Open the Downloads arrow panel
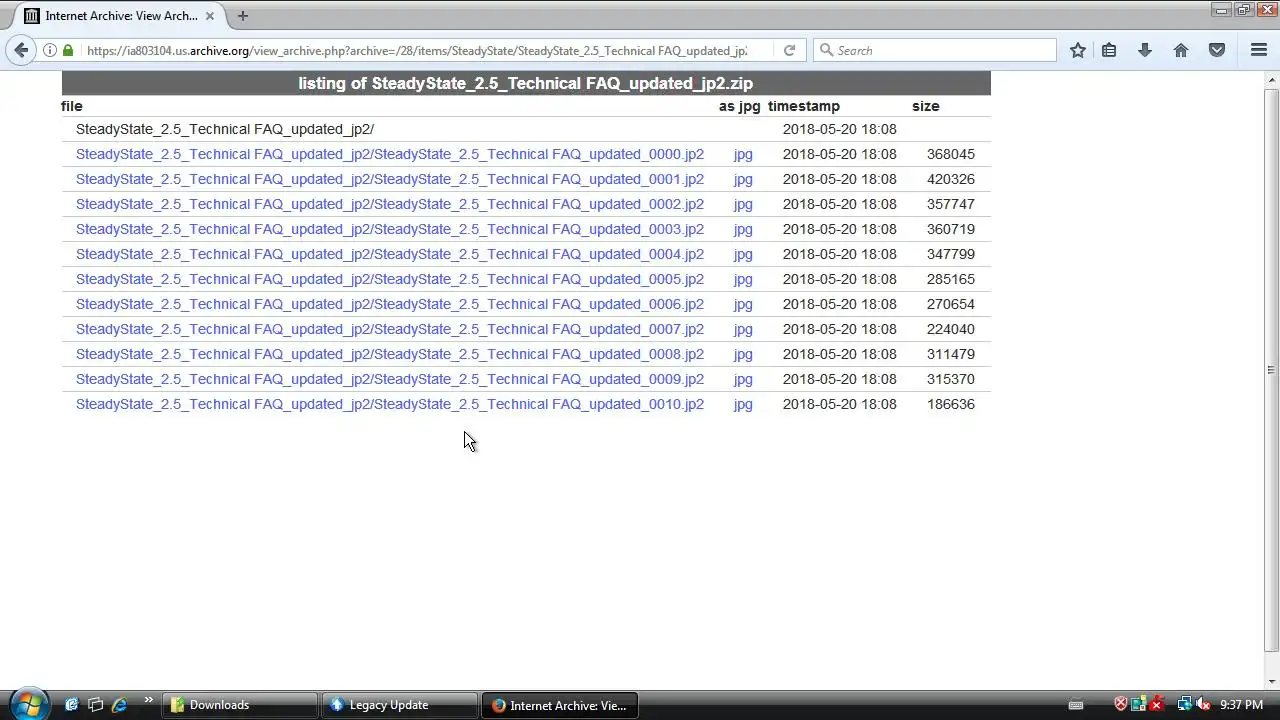1280x720 pixels. point(1145,50)
